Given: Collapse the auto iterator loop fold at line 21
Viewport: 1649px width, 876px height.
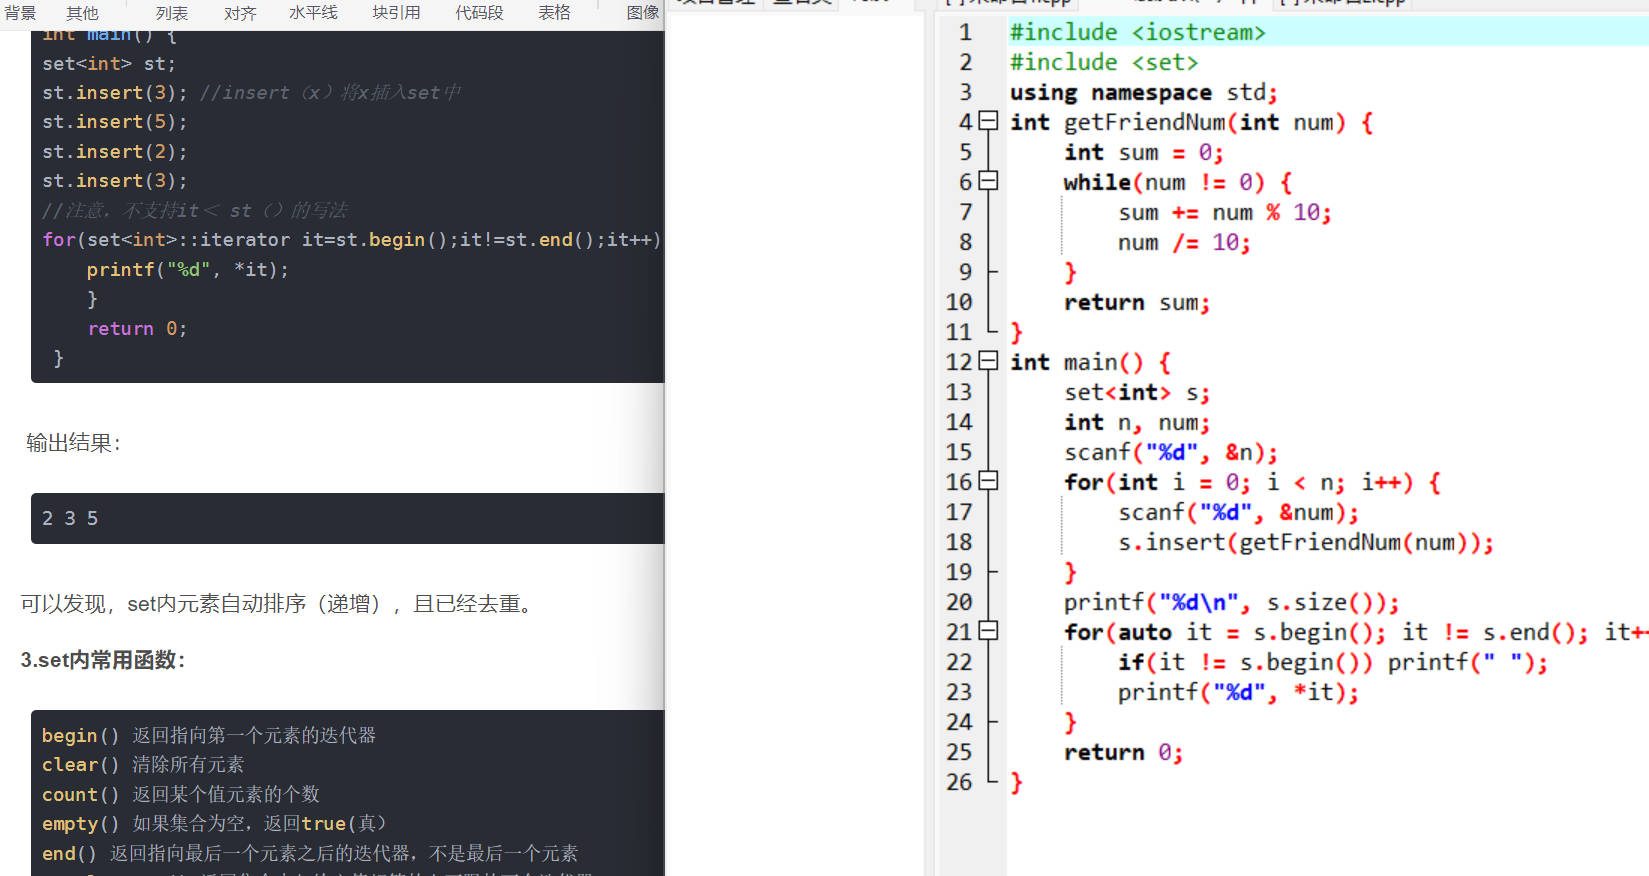Looking at the screenshot, I should [x=988, y=631].
